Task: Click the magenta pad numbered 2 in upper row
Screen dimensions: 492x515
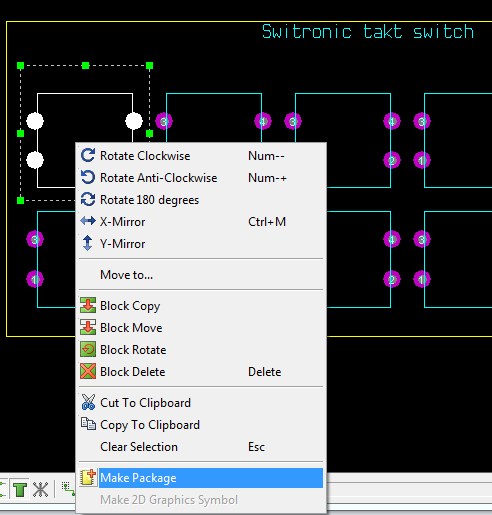Action: tap(392, 161)
